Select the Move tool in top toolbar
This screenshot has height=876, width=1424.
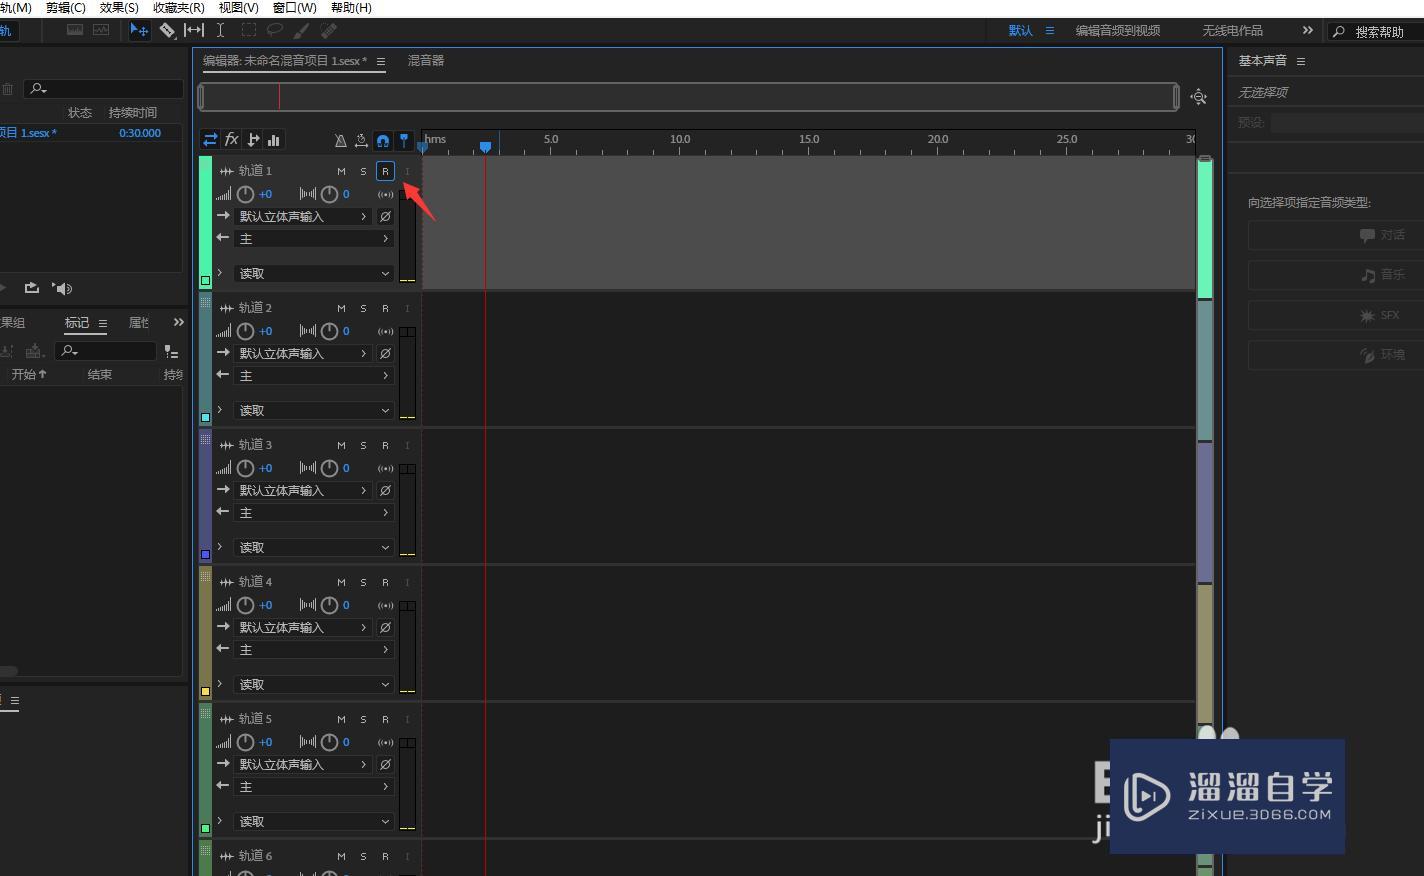(x=140, y=31)
